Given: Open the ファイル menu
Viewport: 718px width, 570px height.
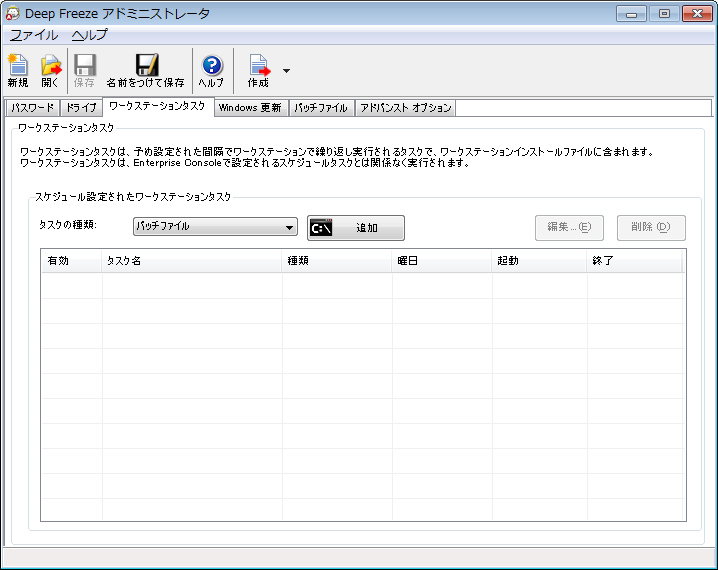Looking at the screenshot, I should point(33,35).
